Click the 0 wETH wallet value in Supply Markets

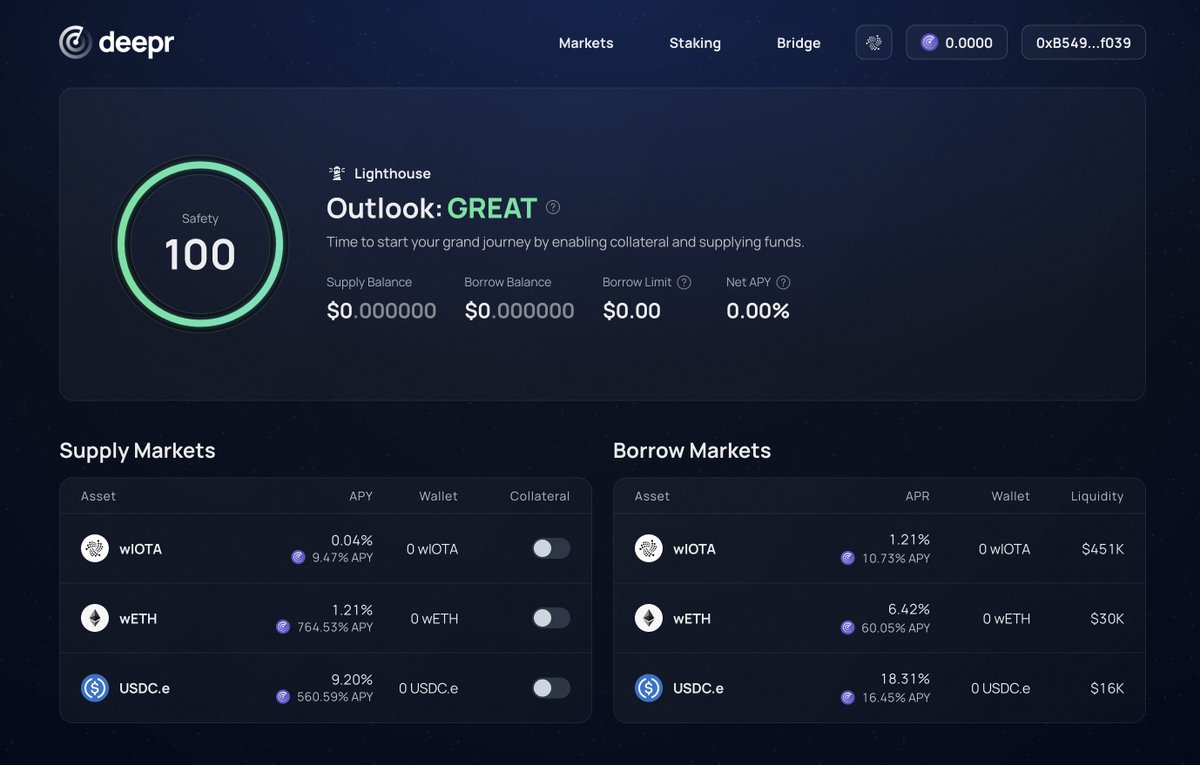pos(434,619)
